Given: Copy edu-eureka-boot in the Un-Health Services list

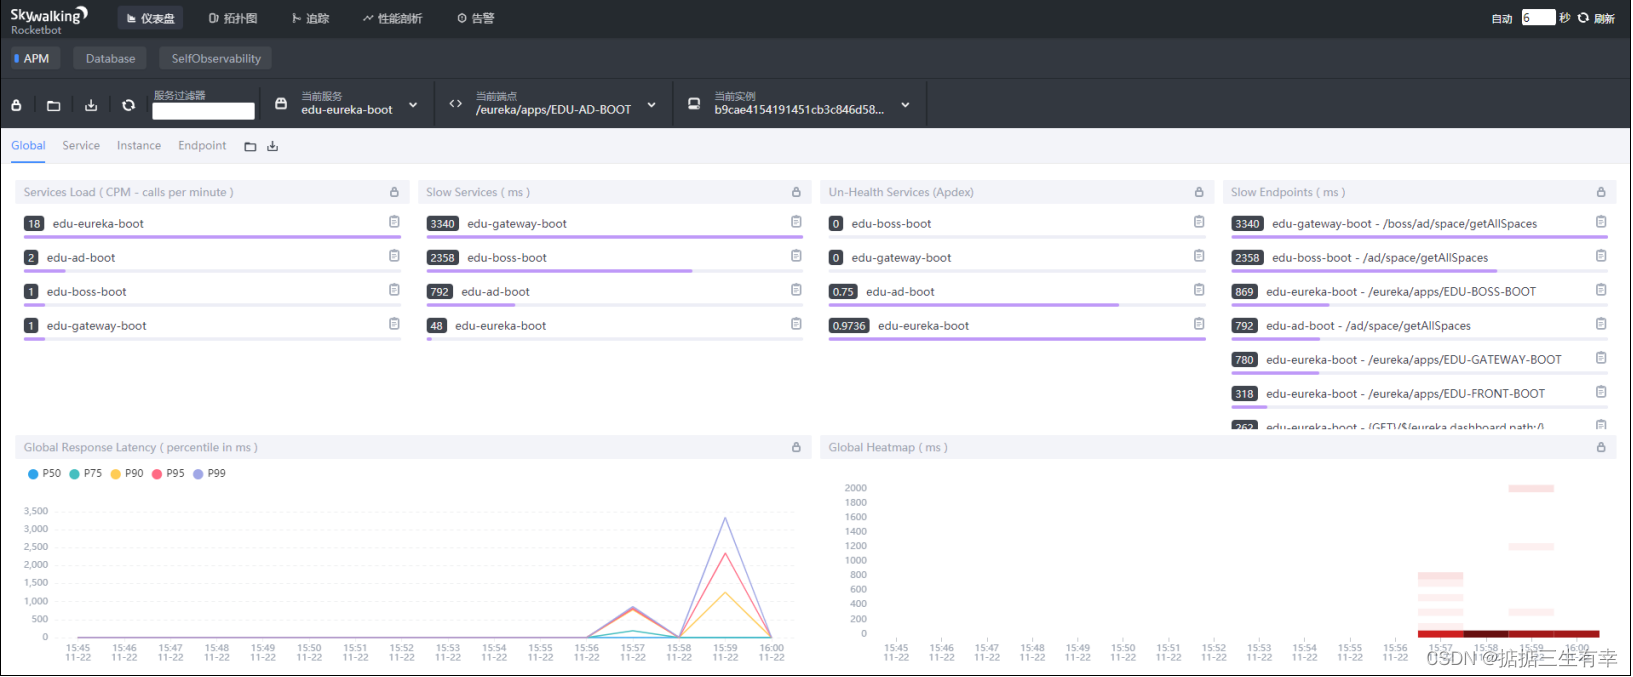Looking at the screenshot, I should pos(1199,324).
